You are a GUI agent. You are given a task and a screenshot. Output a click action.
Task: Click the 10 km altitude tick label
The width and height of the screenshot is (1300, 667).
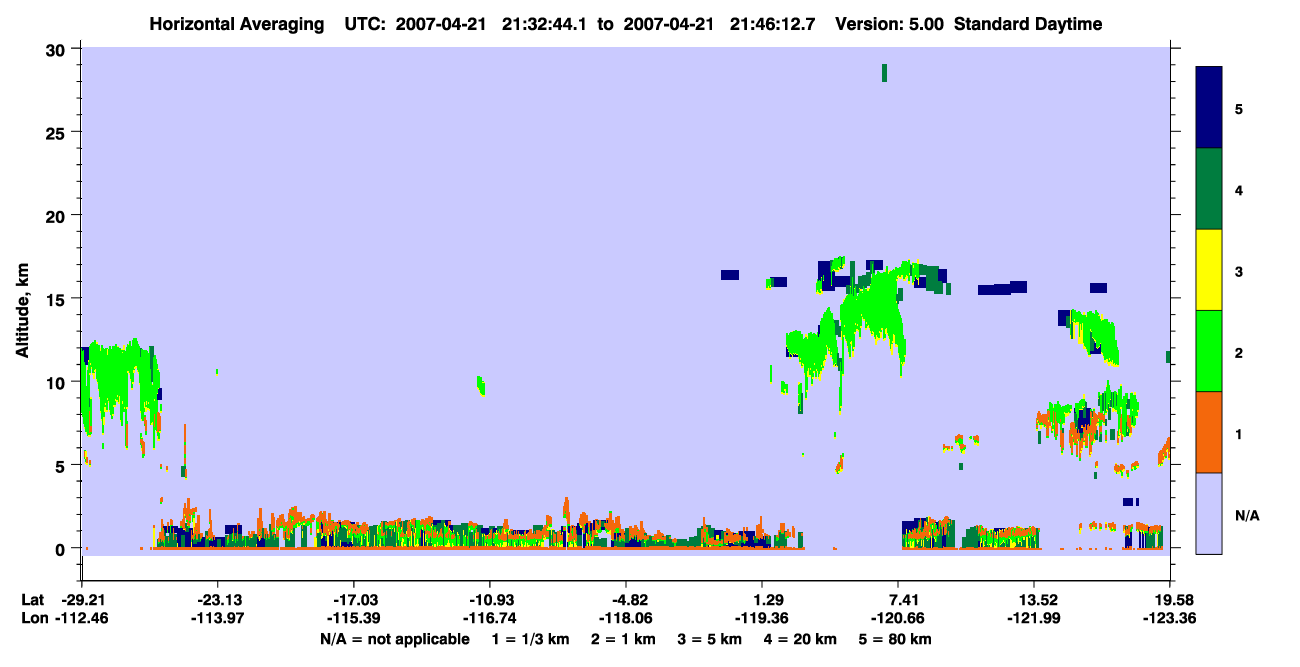pyautogui.click(x=58, y=382)
